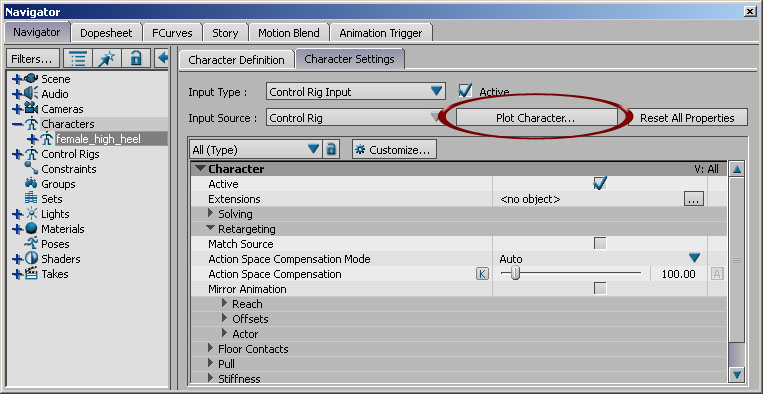763x394 pixels.
Task: Click the 100.00 compensation value field
Action: tap(679, 274)
